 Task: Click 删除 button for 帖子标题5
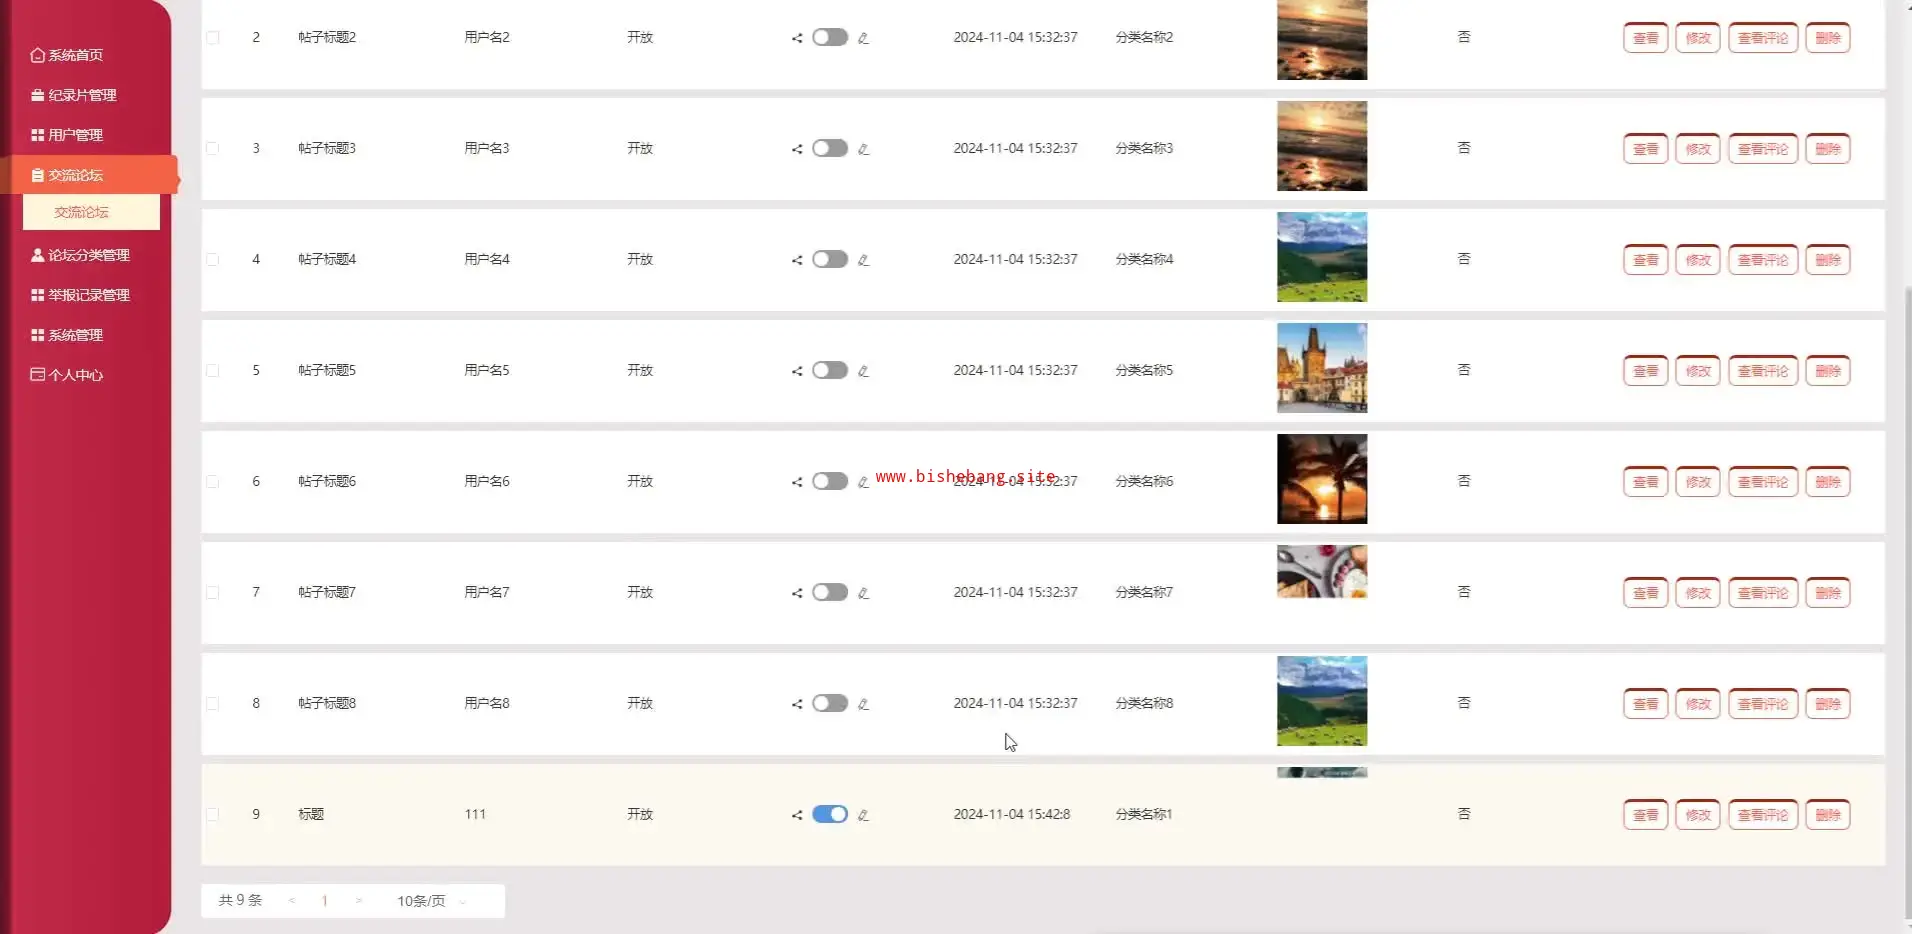click(x=1828, y=371)
